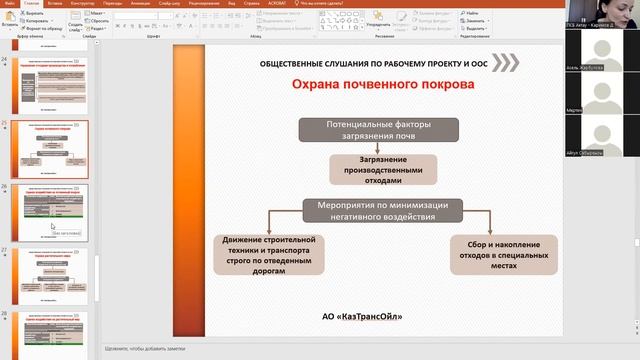Open the font name combo box
Screen dimensions: 640x360
pos(136,16)
